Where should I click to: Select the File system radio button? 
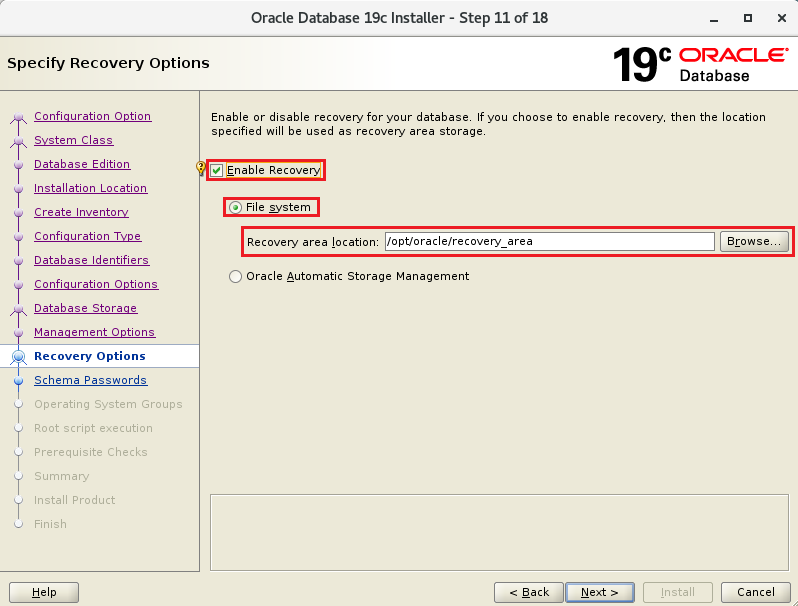pos(235,208)
